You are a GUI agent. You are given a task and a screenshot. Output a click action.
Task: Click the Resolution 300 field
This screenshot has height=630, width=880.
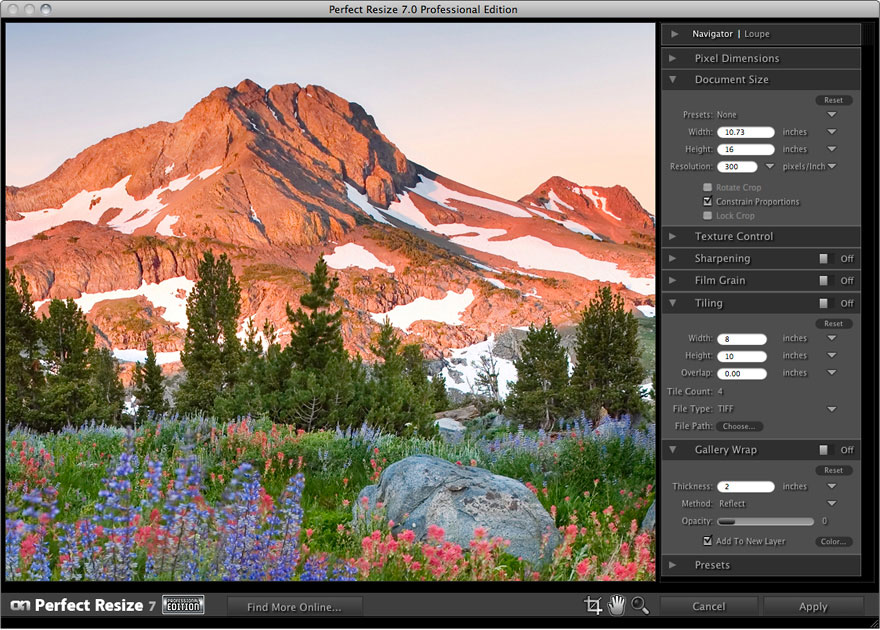pyautogui.click(x=737, y=167)
